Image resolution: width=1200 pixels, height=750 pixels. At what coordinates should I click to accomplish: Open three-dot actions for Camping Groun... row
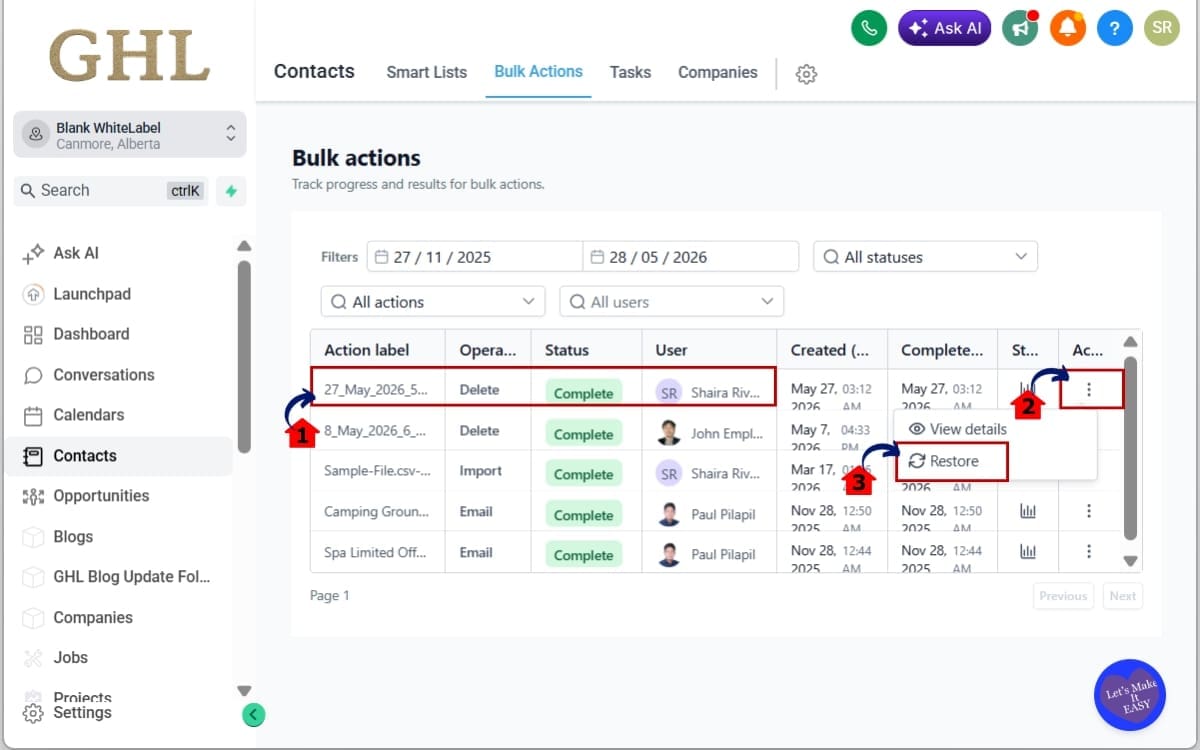tap(1089, 511)
